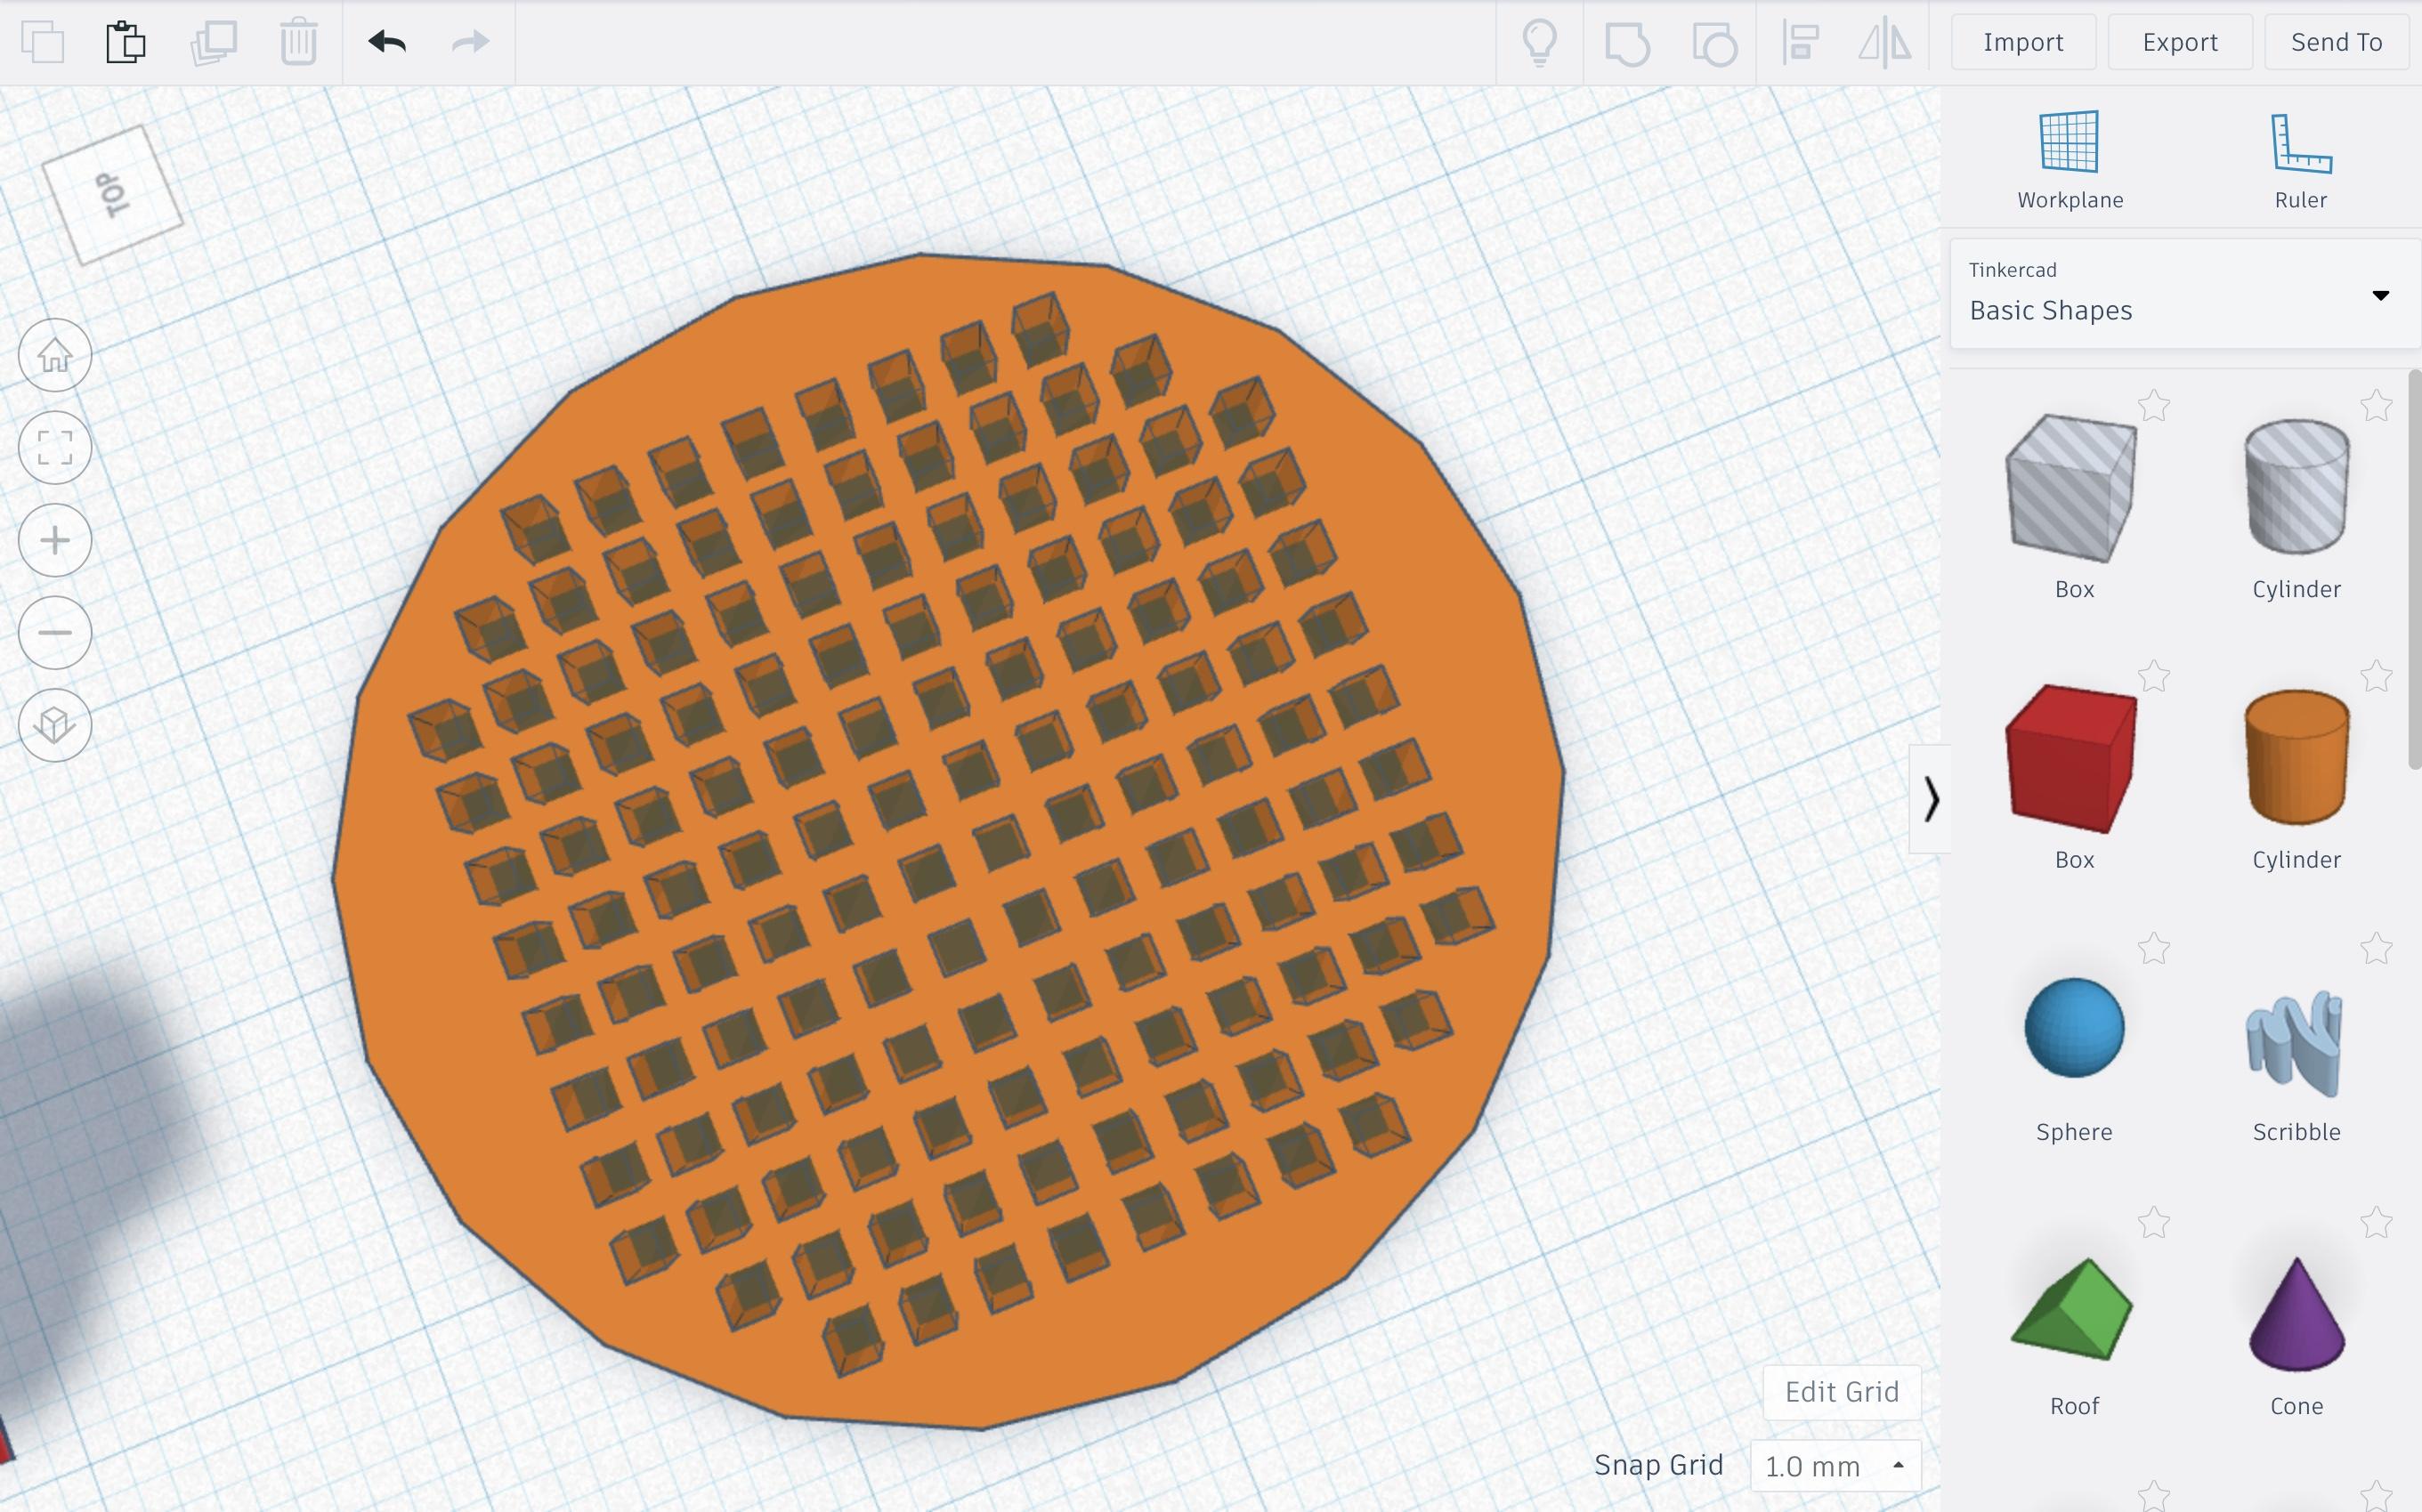Favorite the Cone with its star
The image size is (2422, 1512).
[x=2376, y=1222]
